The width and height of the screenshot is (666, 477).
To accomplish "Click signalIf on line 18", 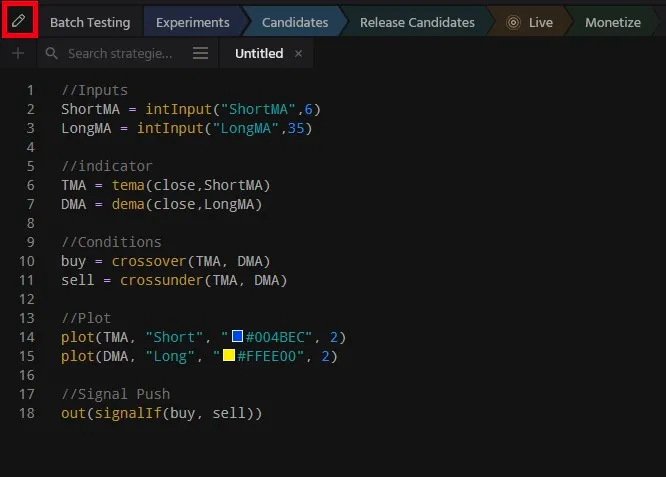I will [x=128, y=413].
